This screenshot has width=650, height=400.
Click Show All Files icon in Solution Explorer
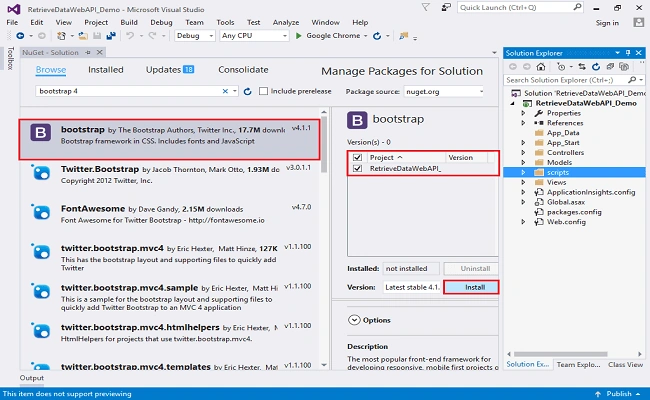click(x=623, y=67)
